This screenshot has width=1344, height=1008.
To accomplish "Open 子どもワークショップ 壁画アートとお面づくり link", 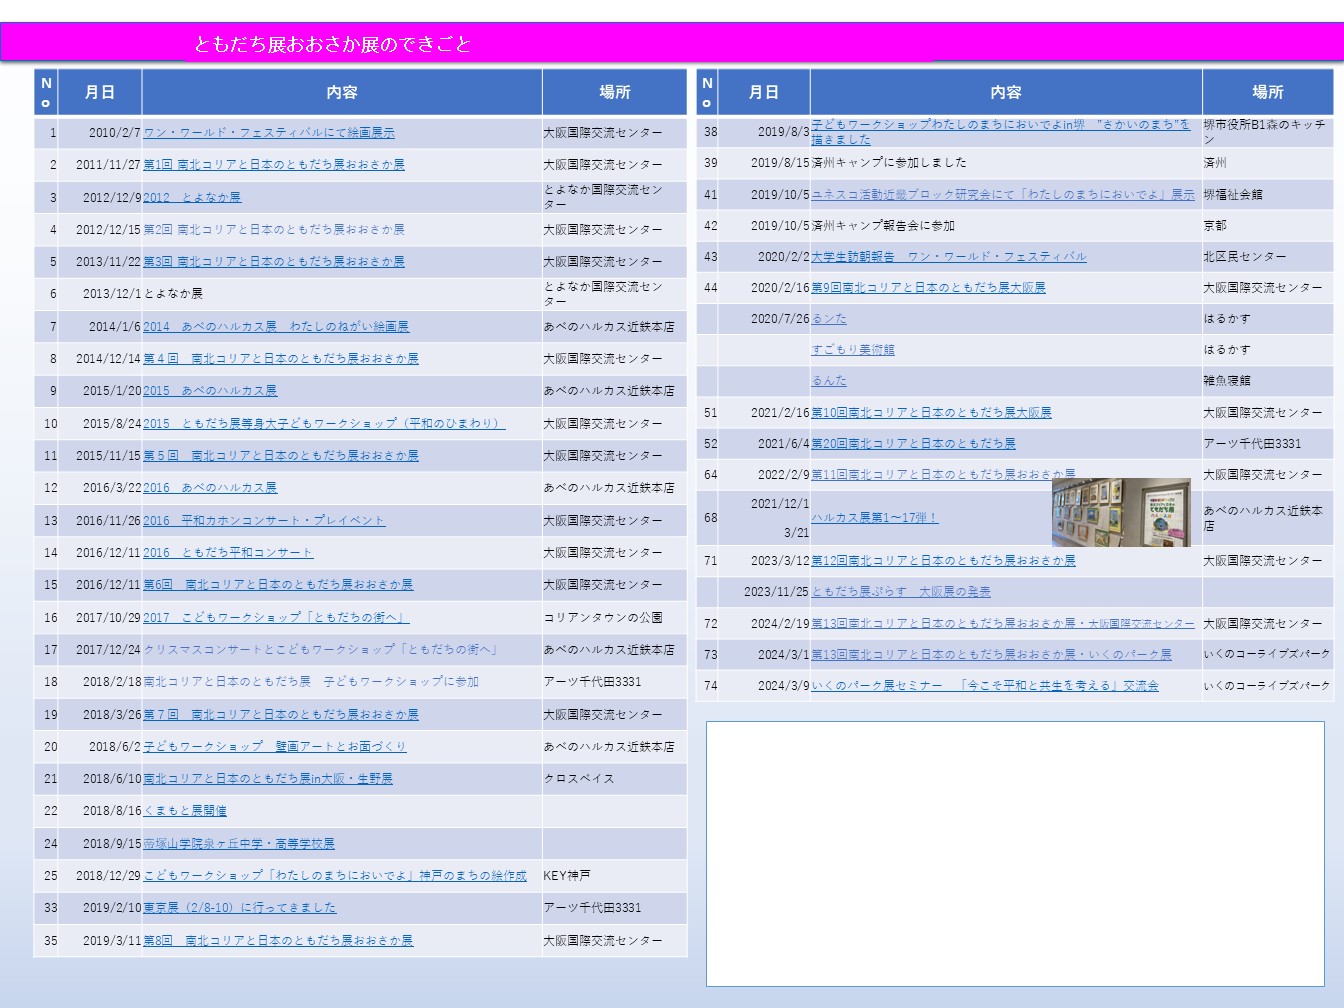I will (274, 747).
